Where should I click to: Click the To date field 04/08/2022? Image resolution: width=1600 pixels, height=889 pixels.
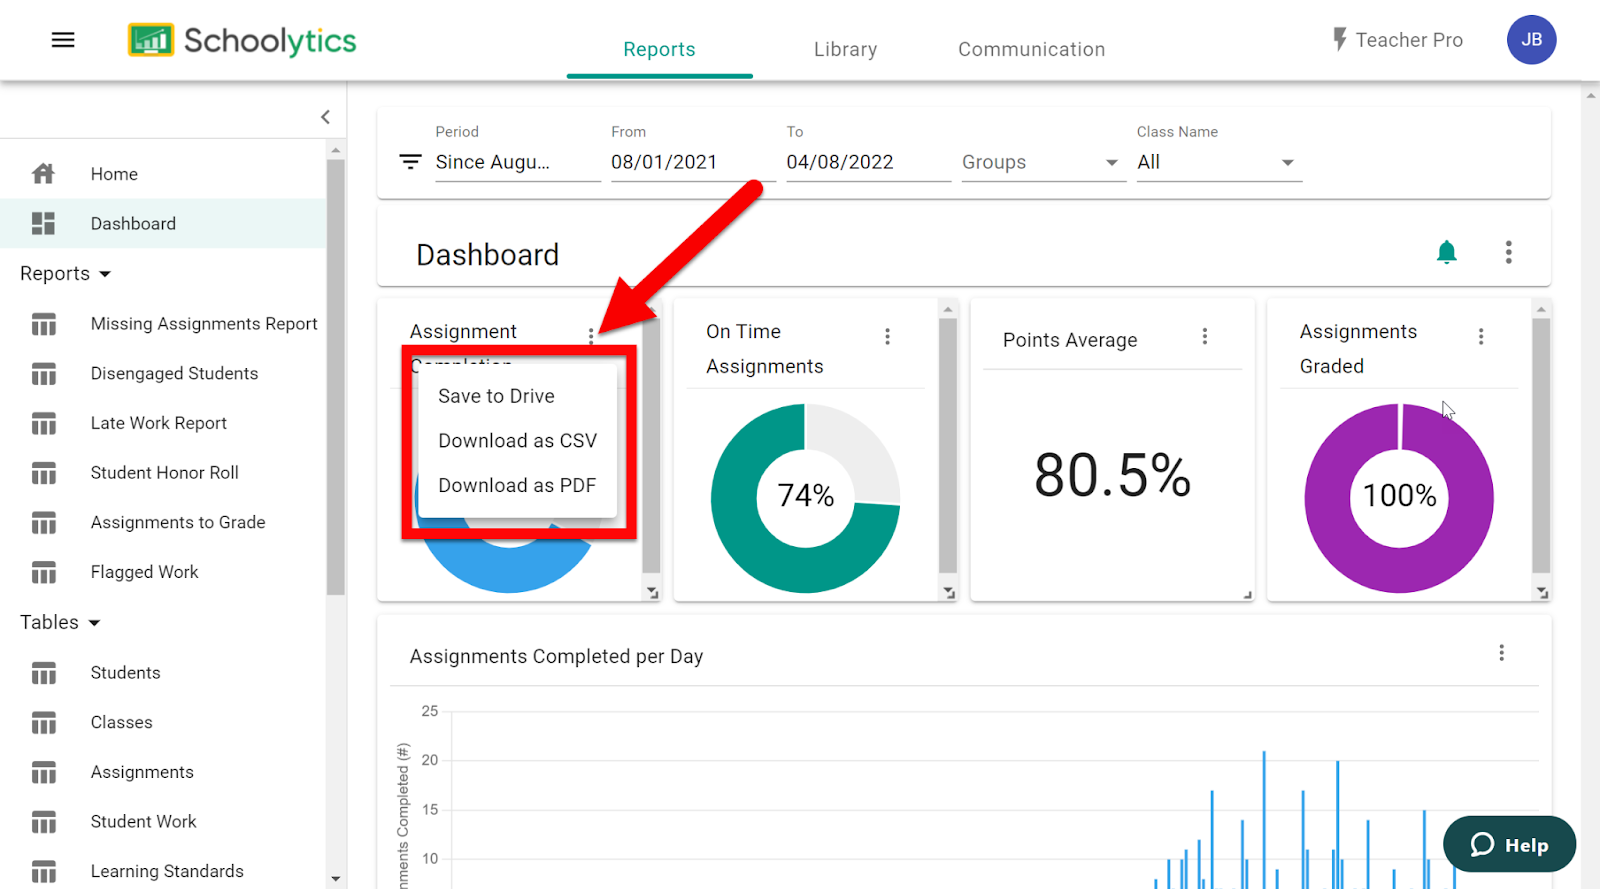tap(868, 162)
